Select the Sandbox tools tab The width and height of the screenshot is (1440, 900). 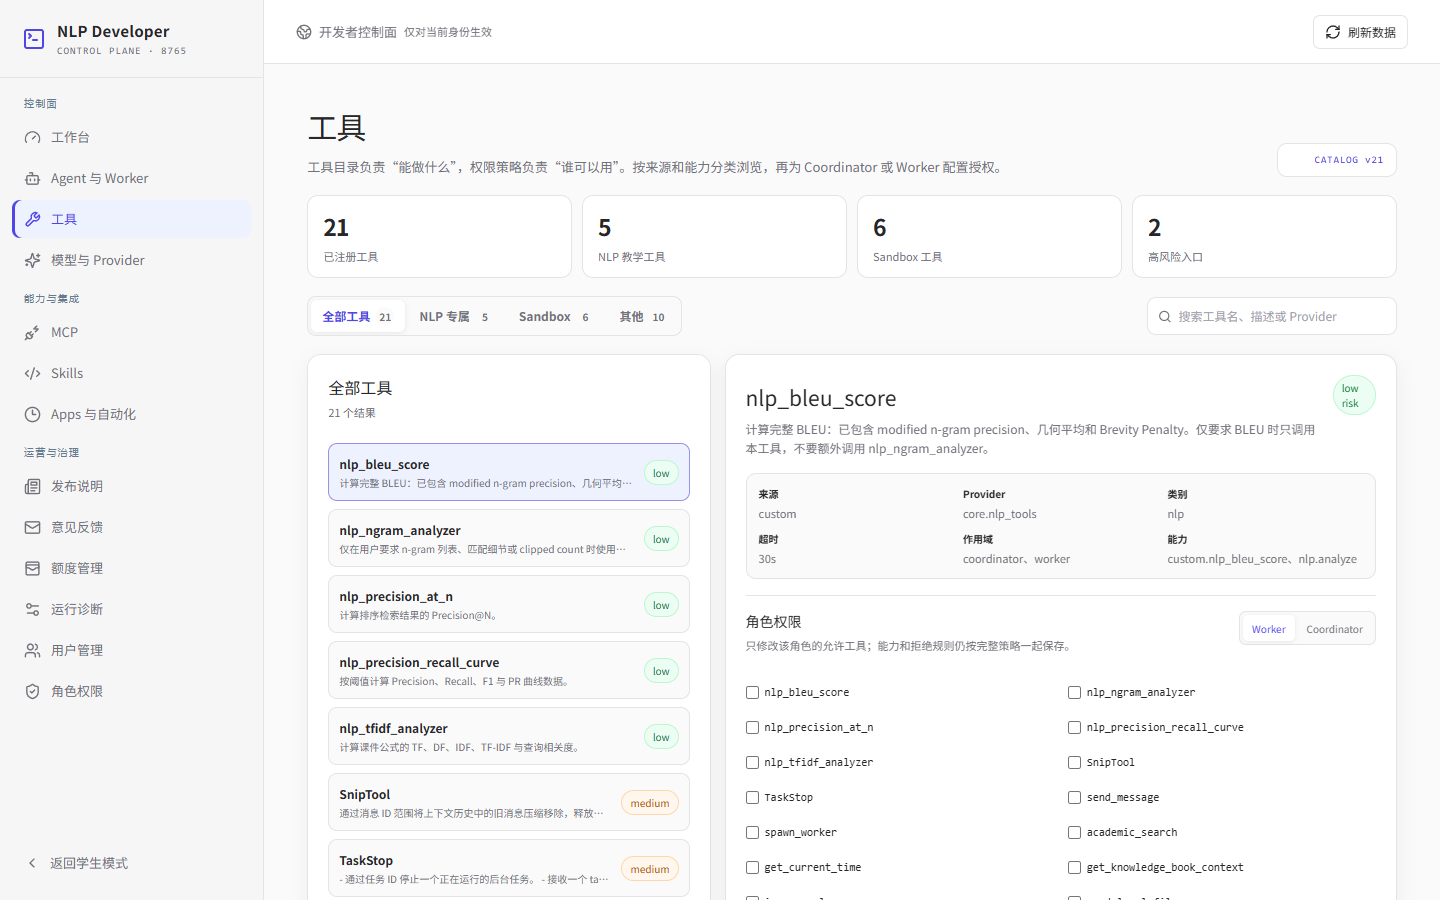tap(553, 316)
